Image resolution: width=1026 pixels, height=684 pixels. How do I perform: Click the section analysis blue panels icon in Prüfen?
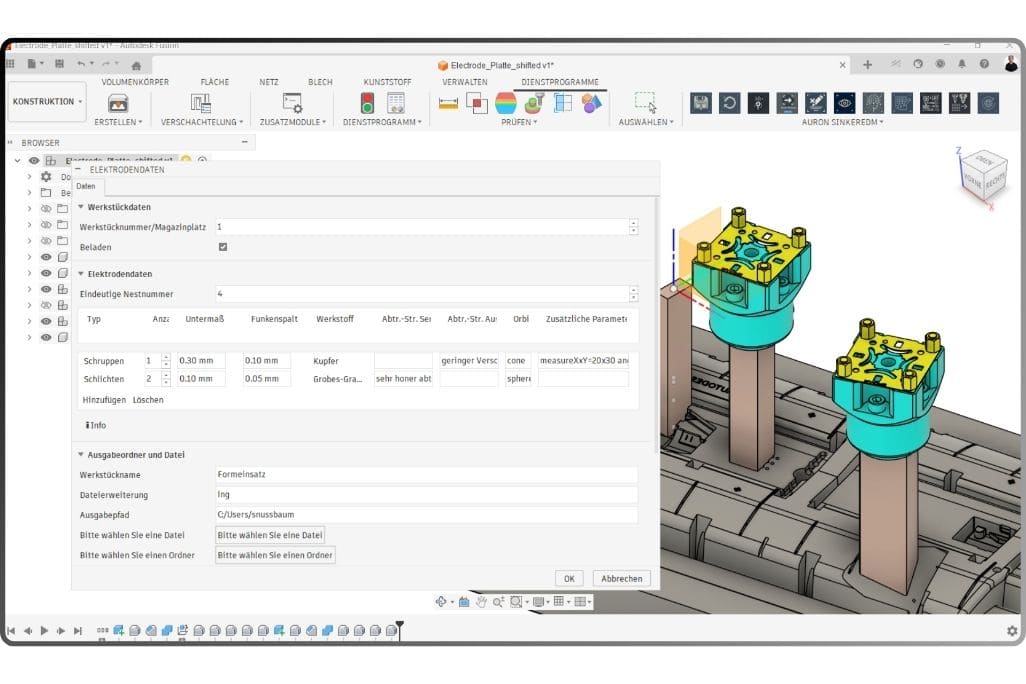pos(563,103)
